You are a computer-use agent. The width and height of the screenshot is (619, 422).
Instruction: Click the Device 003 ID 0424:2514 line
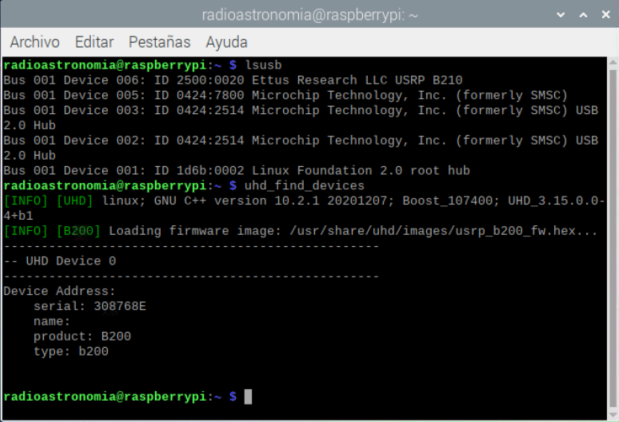pyautogui.click(x=301, y=118)
